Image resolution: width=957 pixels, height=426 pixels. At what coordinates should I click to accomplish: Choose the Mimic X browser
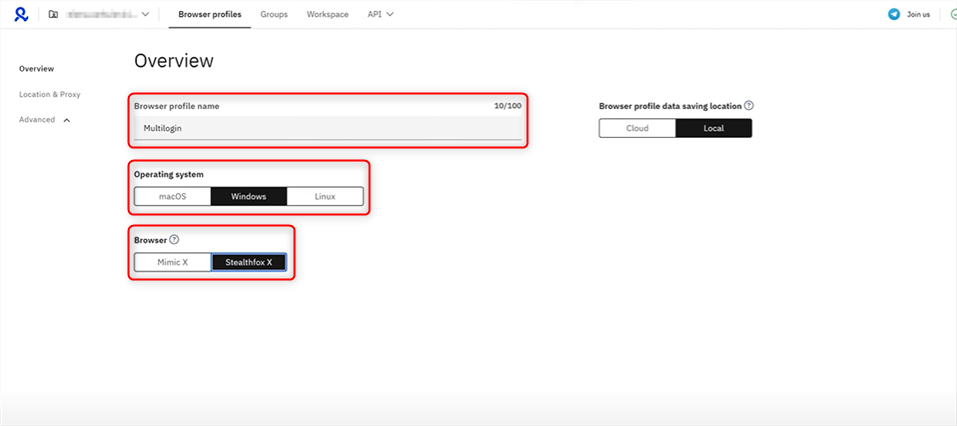[x=173, y=262]
